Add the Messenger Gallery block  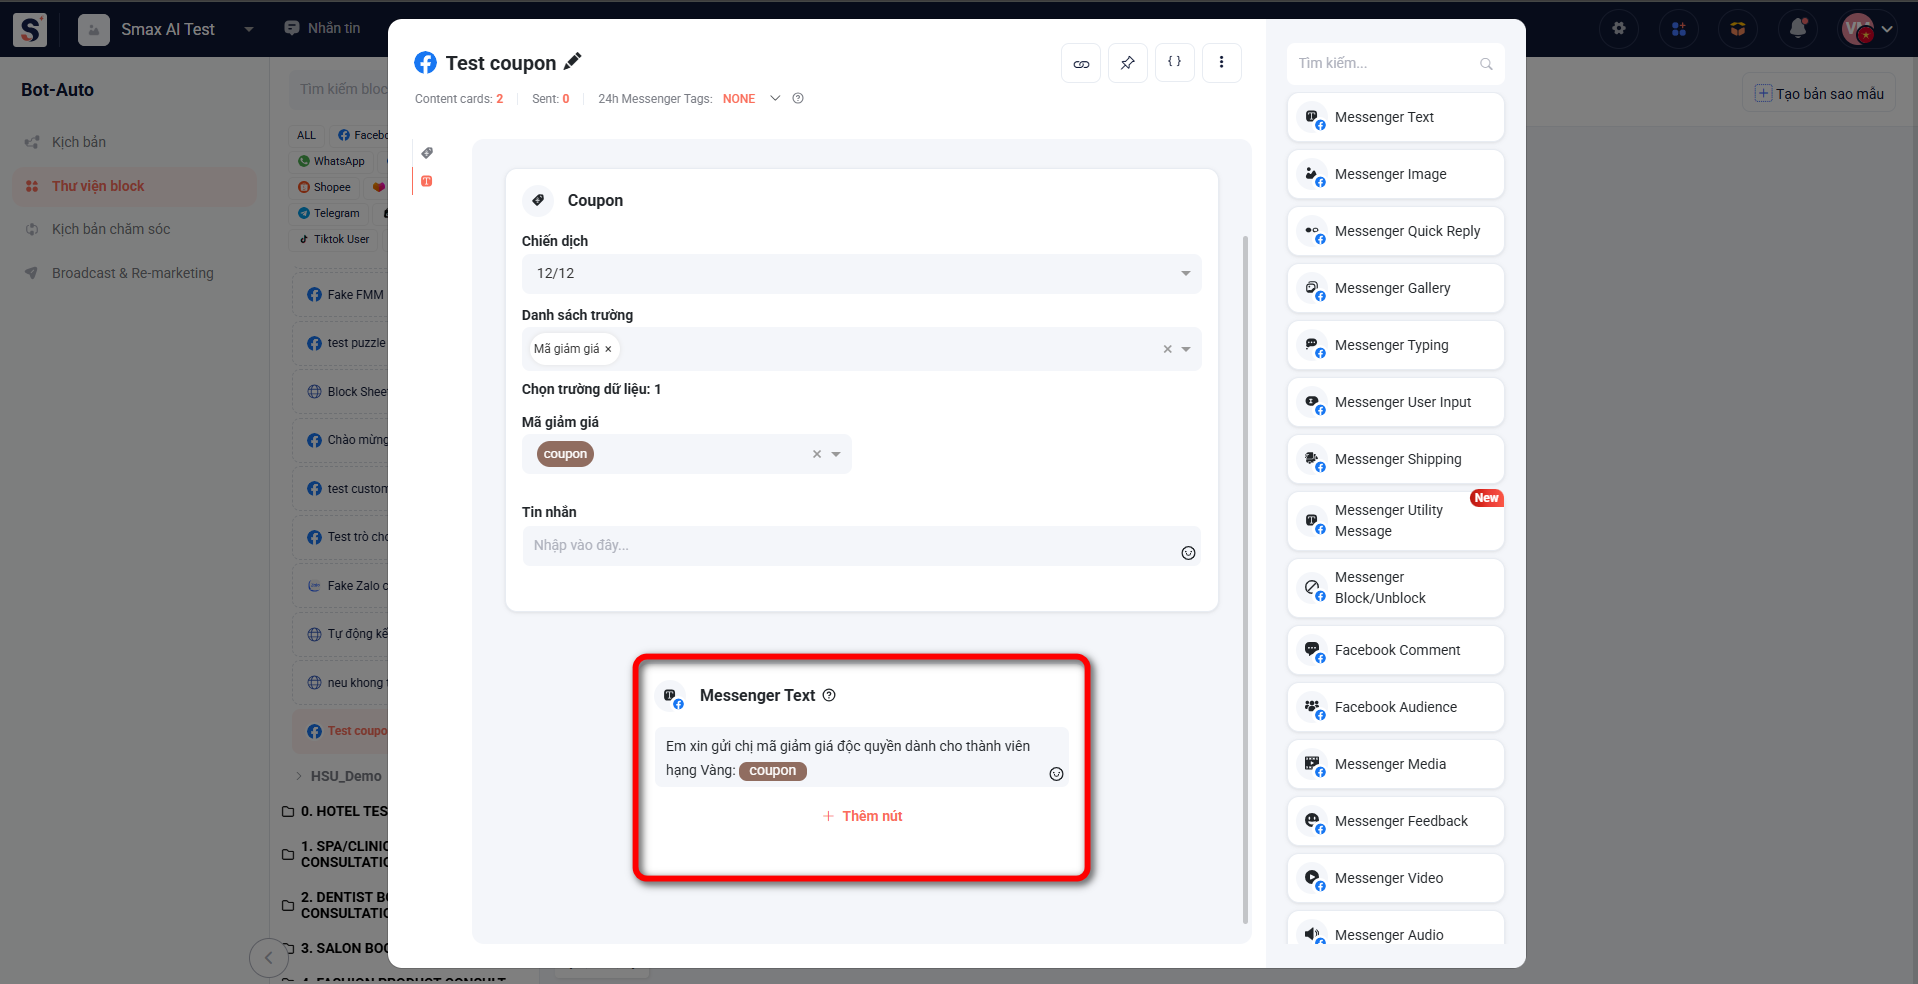pyautogui.click(x=1395, y=288)
